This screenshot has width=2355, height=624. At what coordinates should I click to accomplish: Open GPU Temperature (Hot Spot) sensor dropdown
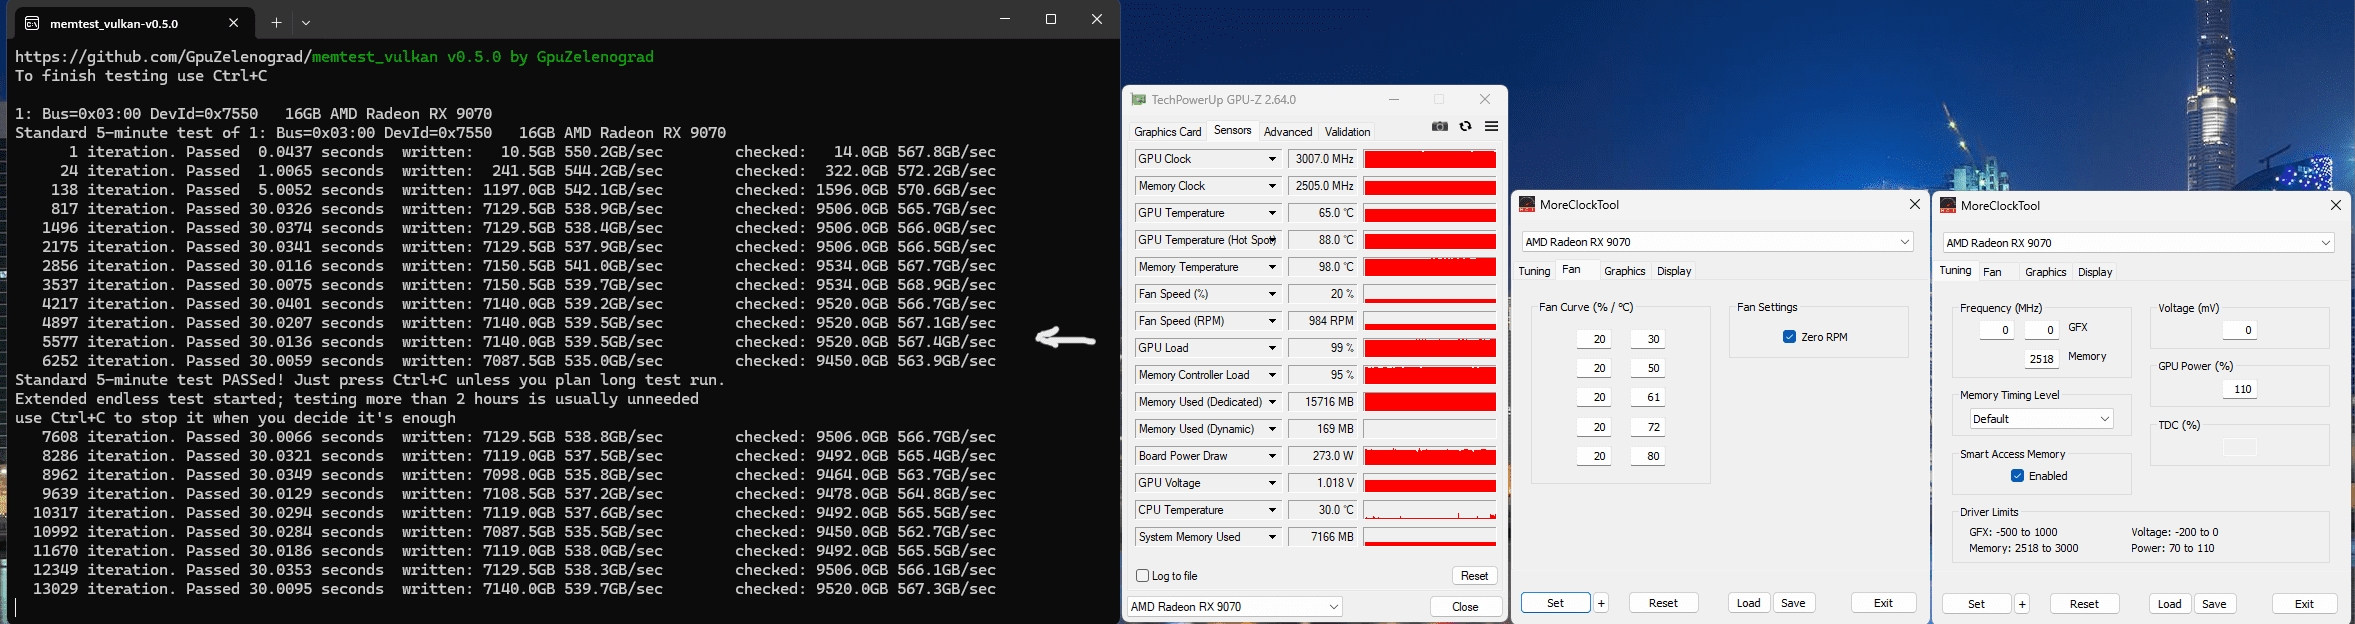[1272, 240]
